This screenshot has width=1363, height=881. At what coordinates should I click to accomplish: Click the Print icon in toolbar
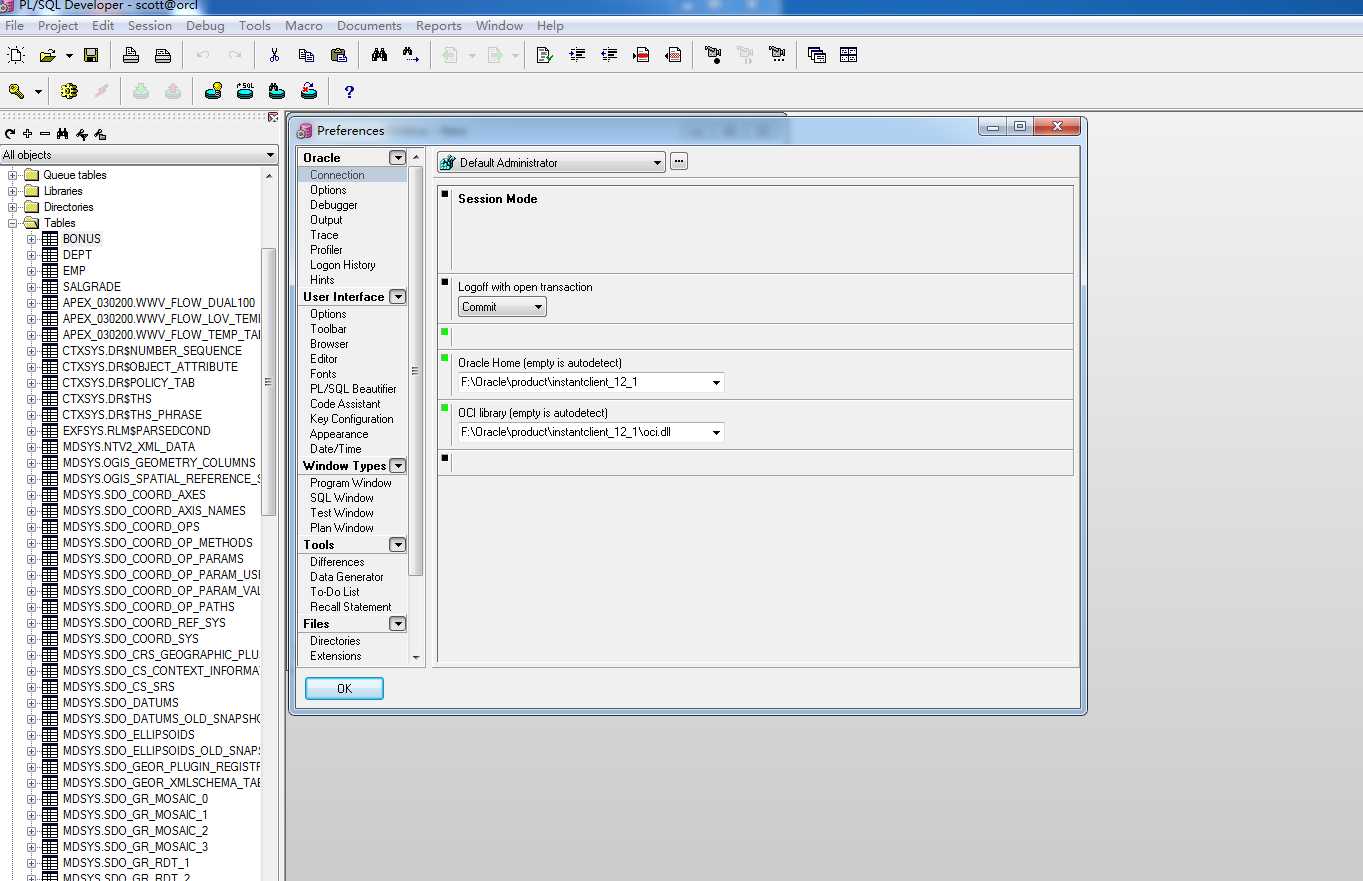[x=130, y=55]
